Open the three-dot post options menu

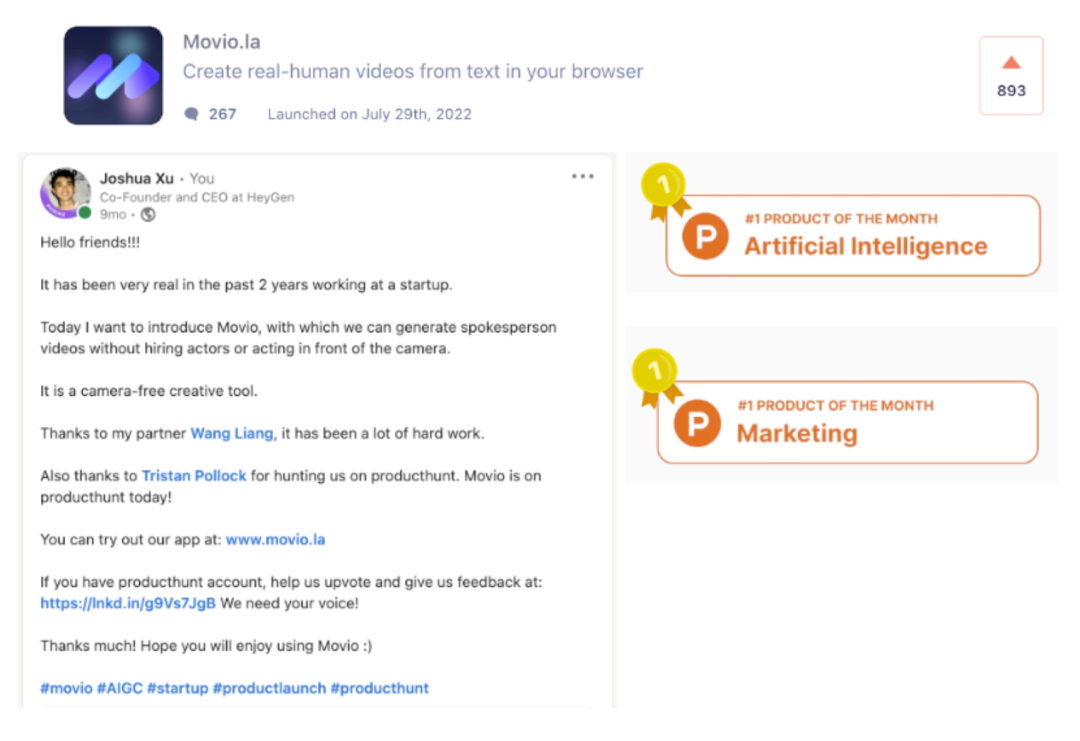[x=582, y=177]
